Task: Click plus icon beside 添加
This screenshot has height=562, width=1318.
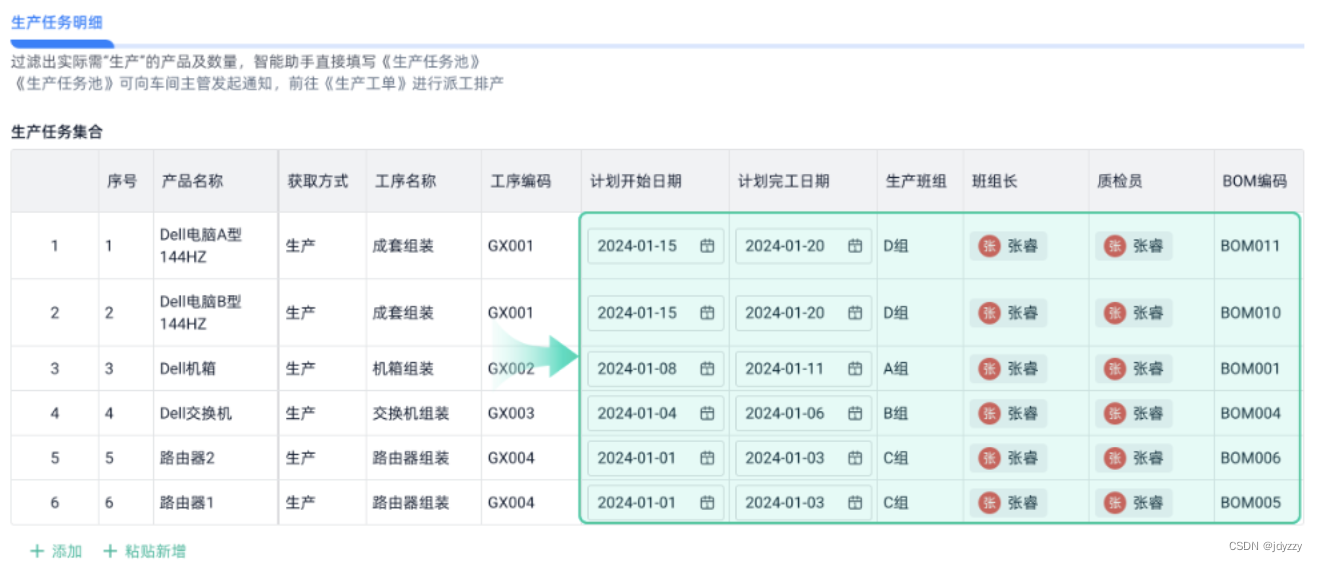Action: 37,551
